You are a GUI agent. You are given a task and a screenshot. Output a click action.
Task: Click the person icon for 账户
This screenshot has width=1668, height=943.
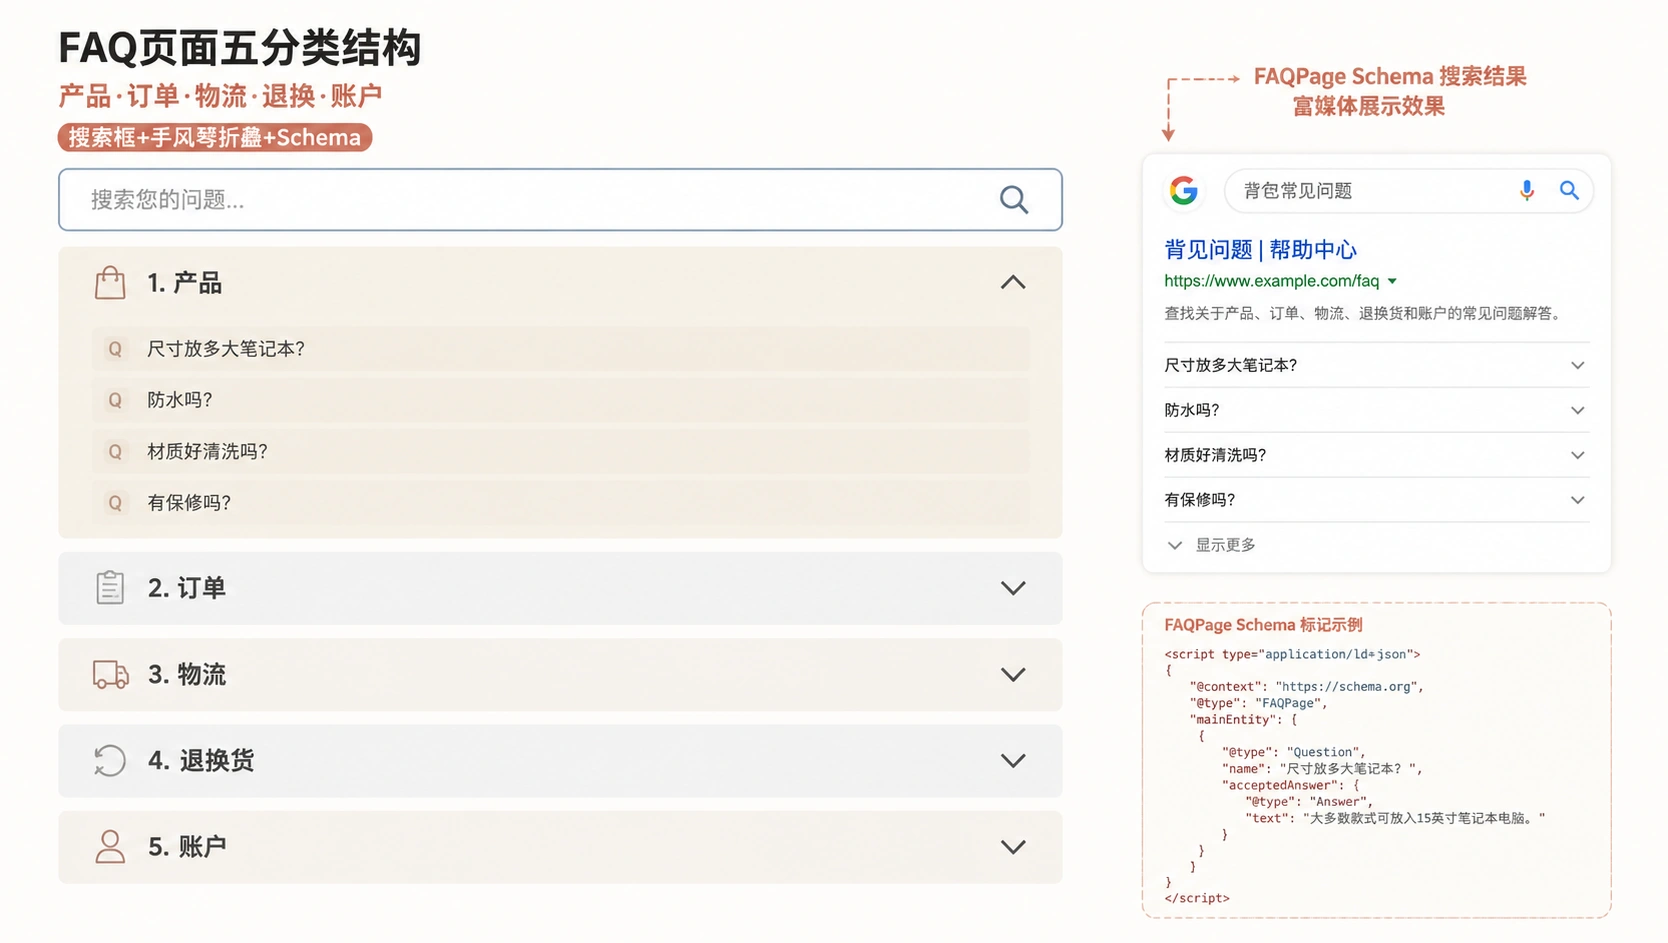110,847
